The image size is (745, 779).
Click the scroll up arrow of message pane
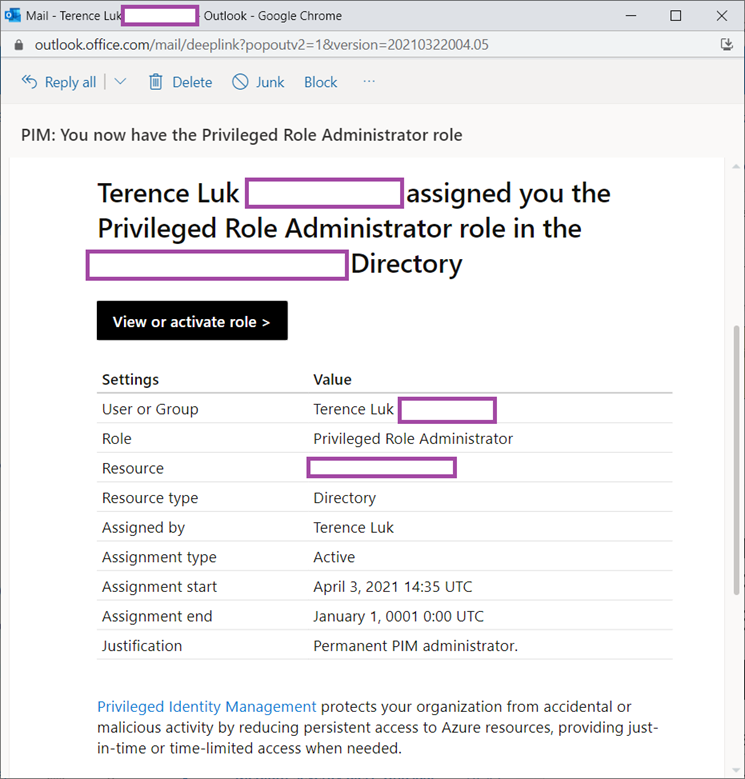[x=736, y=166]
